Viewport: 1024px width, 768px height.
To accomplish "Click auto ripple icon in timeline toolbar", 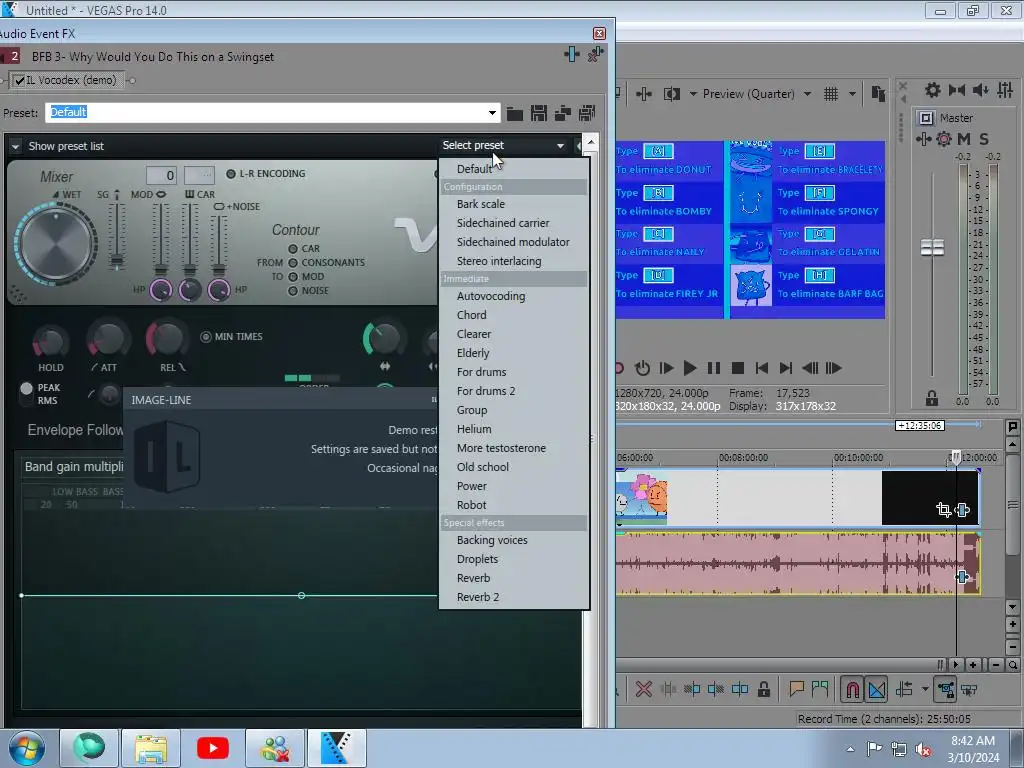I will (x=905, y=689).
